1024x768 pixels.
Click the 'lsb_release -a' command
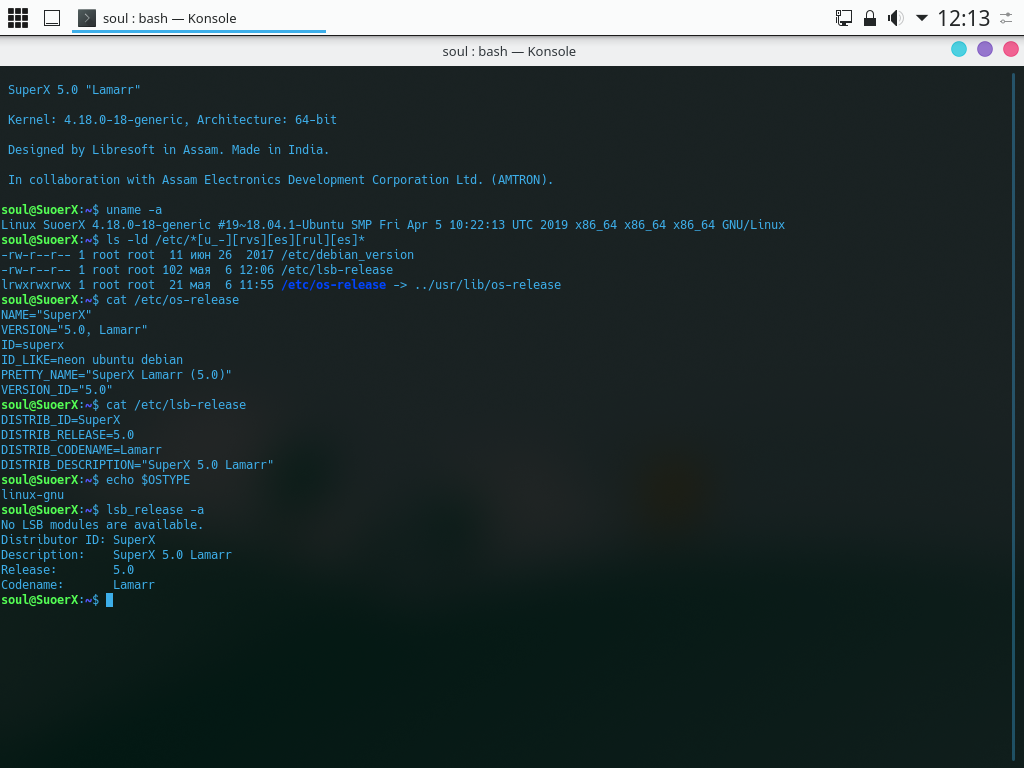click(x=155, y=510)
